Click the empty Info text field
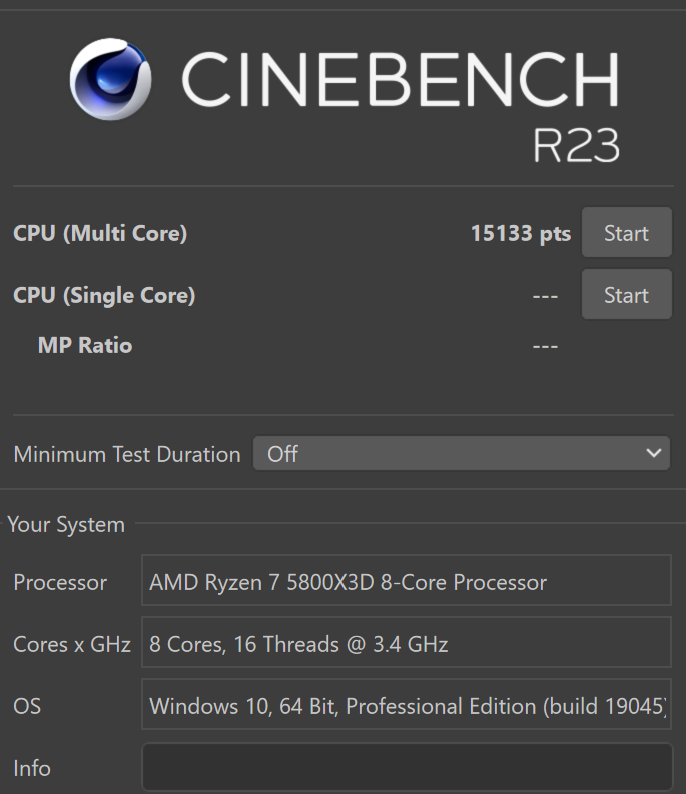 [x=406, y=768]
